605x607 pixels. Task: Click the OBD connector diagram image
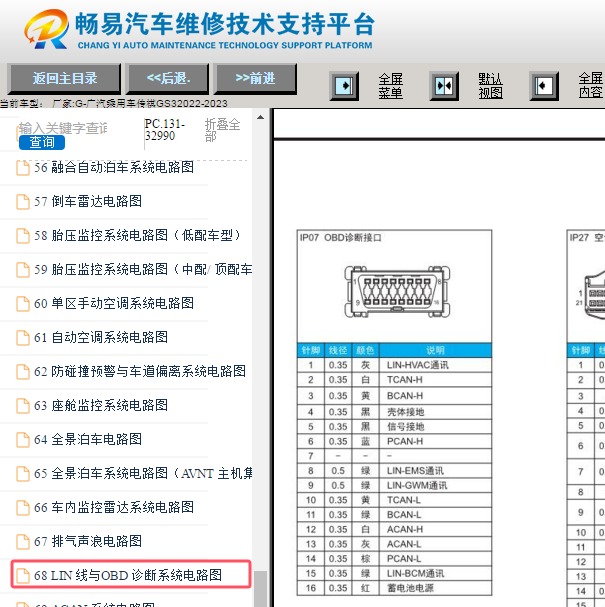coord(397,291)
